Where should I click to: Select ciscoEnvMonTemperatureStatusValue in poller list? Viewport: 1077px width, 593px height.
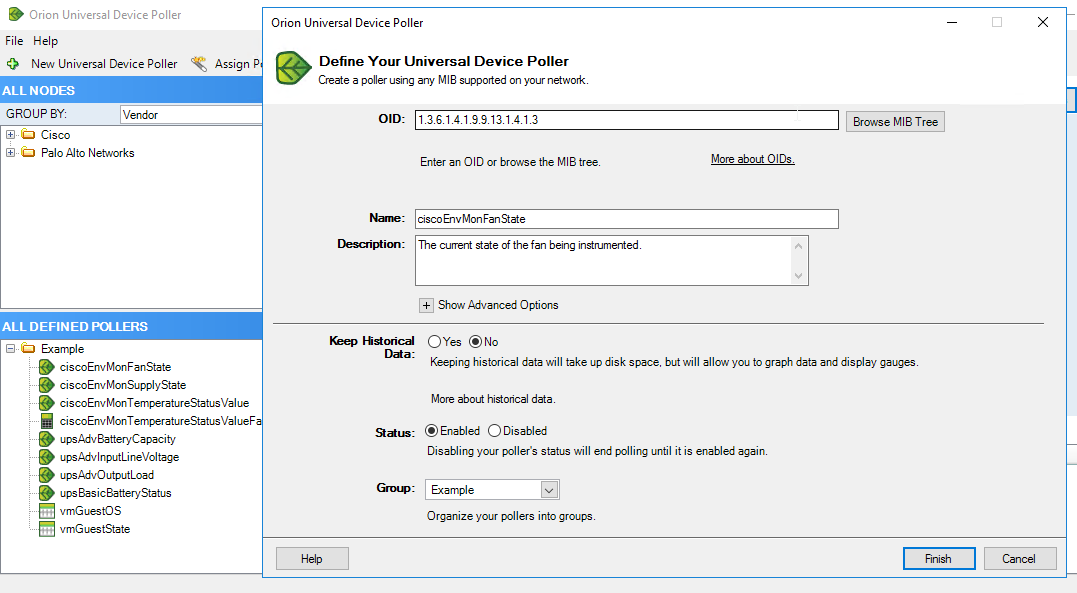point(154,403)
